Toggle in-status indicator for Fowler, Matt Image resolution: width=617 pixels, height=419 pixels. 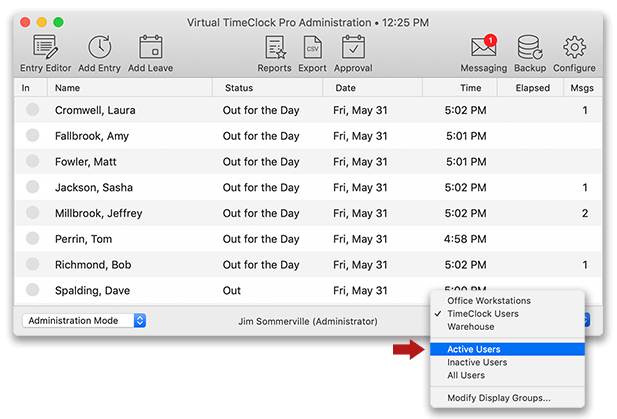pos(32,161)
